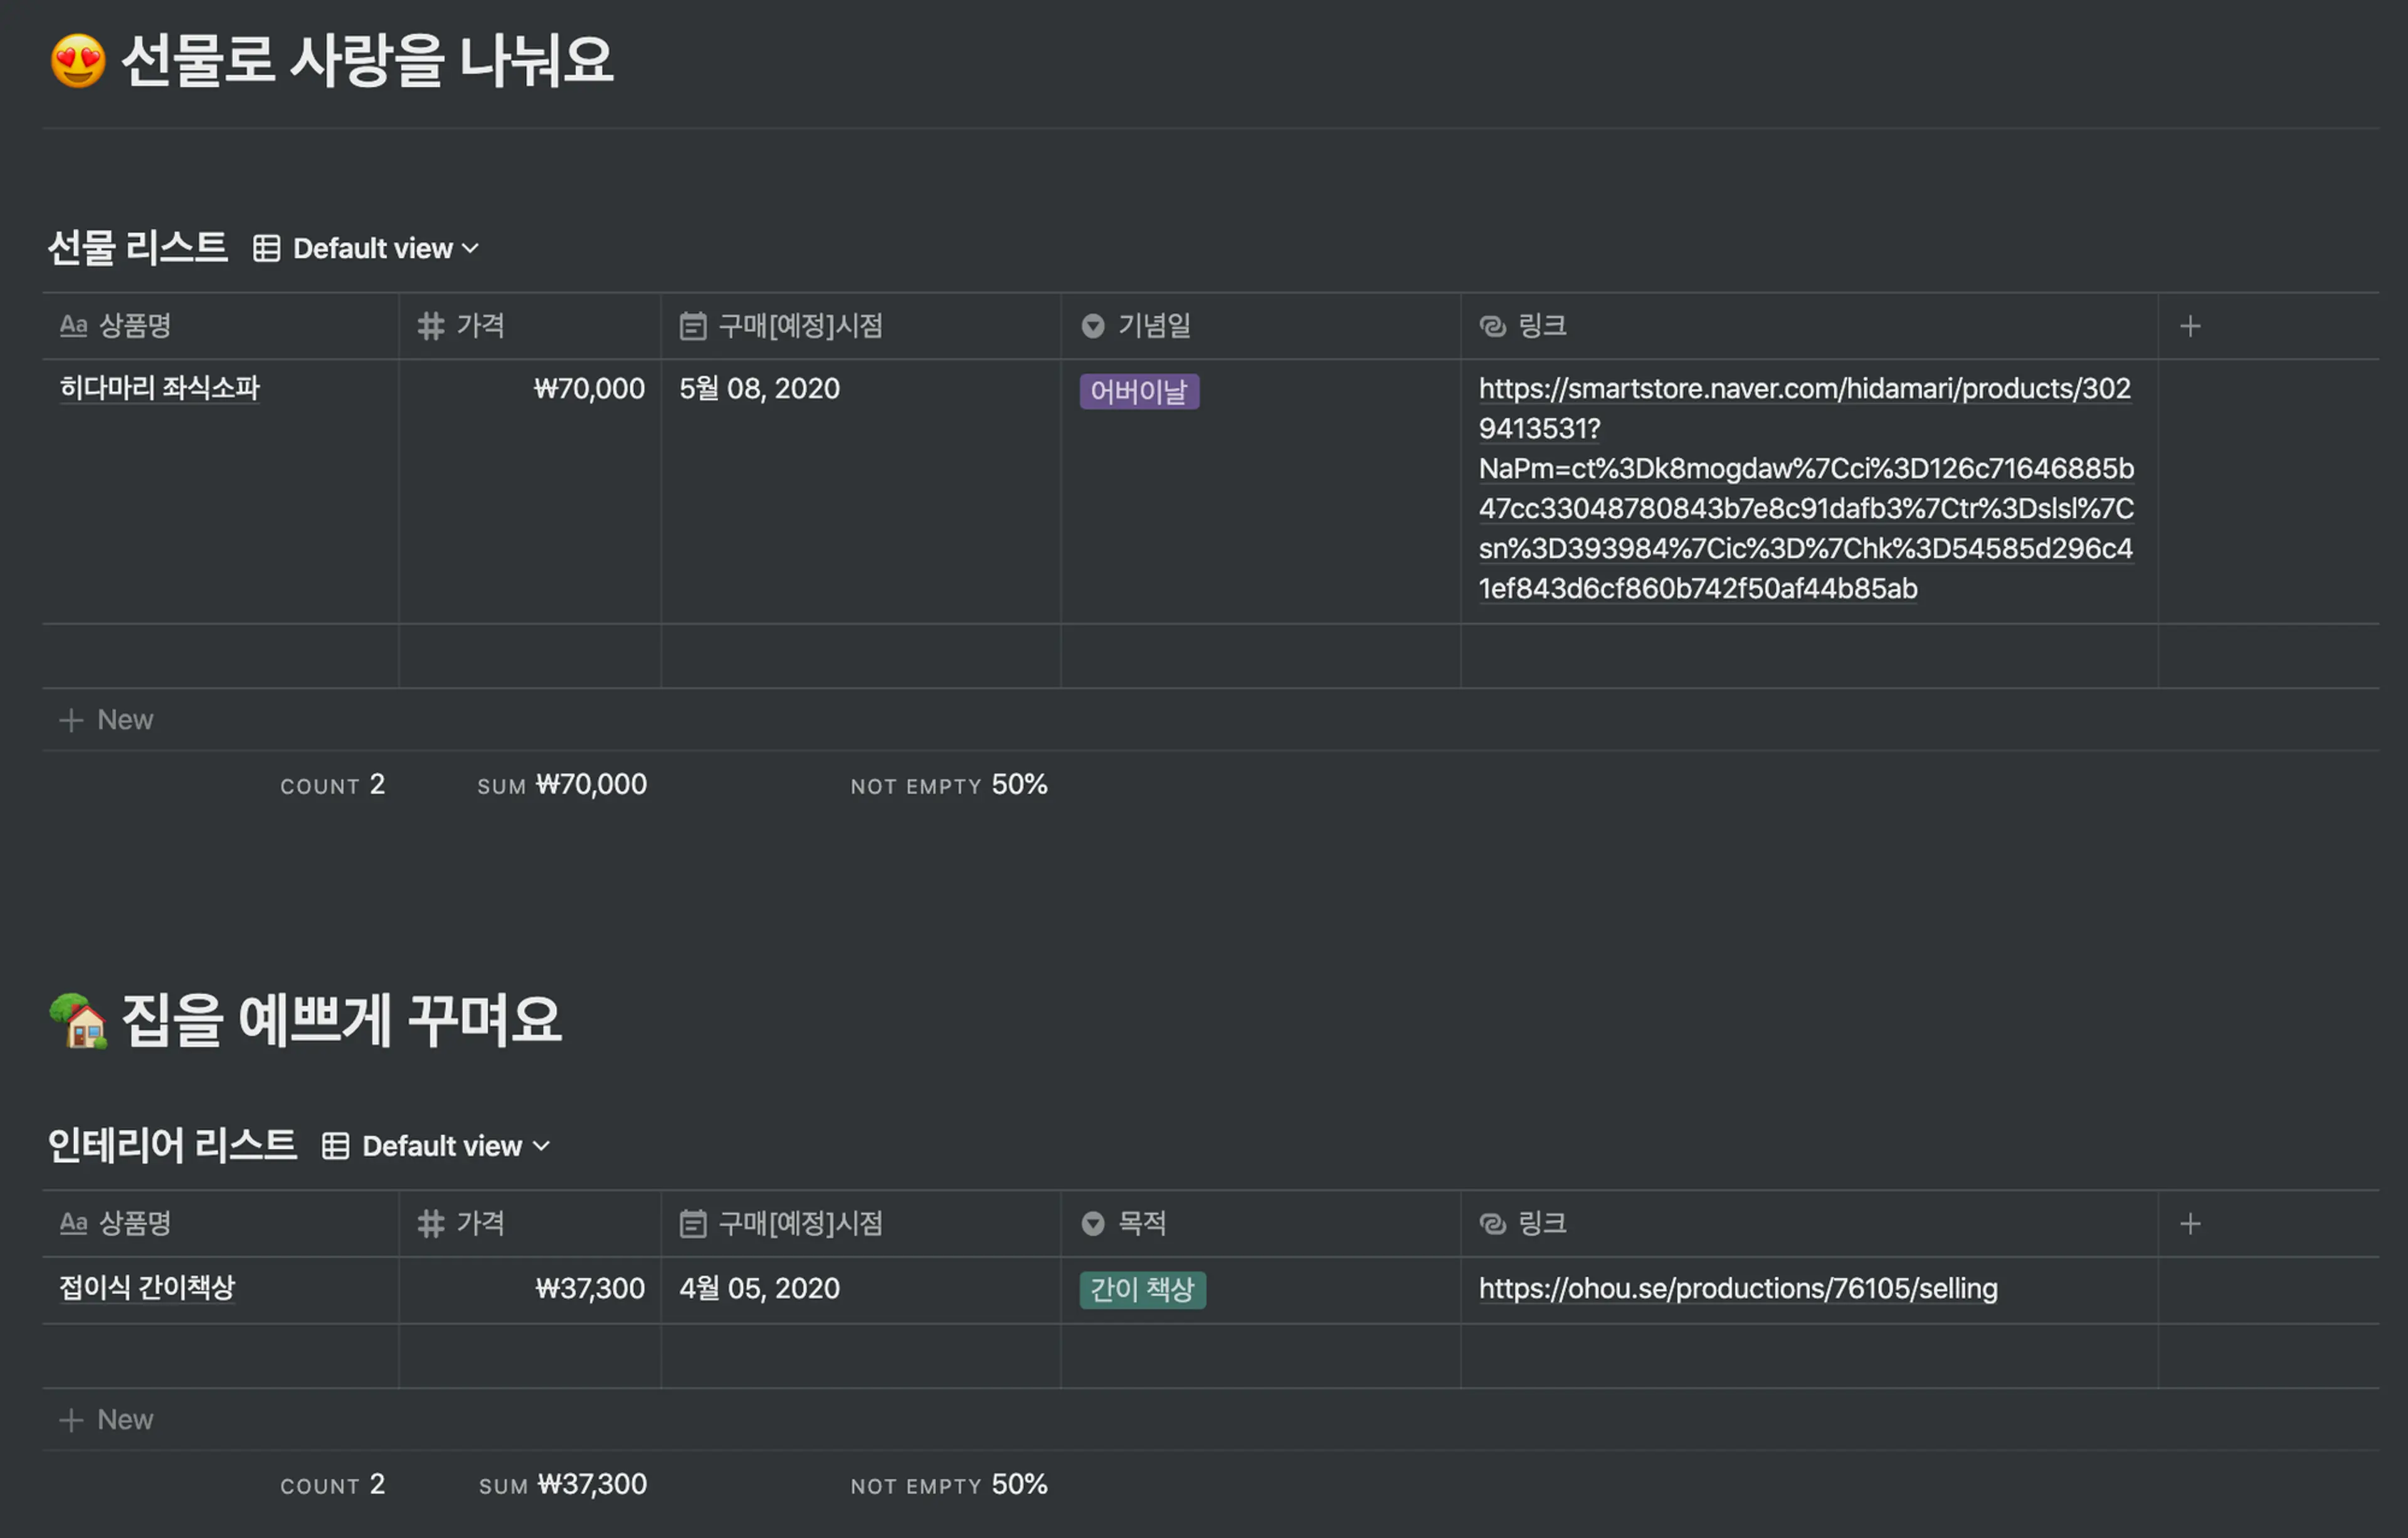Click 구매[예정]시점 header in gift table

coord(860,326)
